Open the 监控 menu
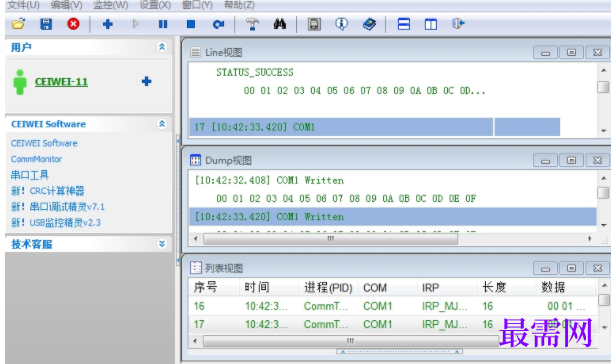The image size is (611, 364). pyautogui.click(x=111, y=5)
